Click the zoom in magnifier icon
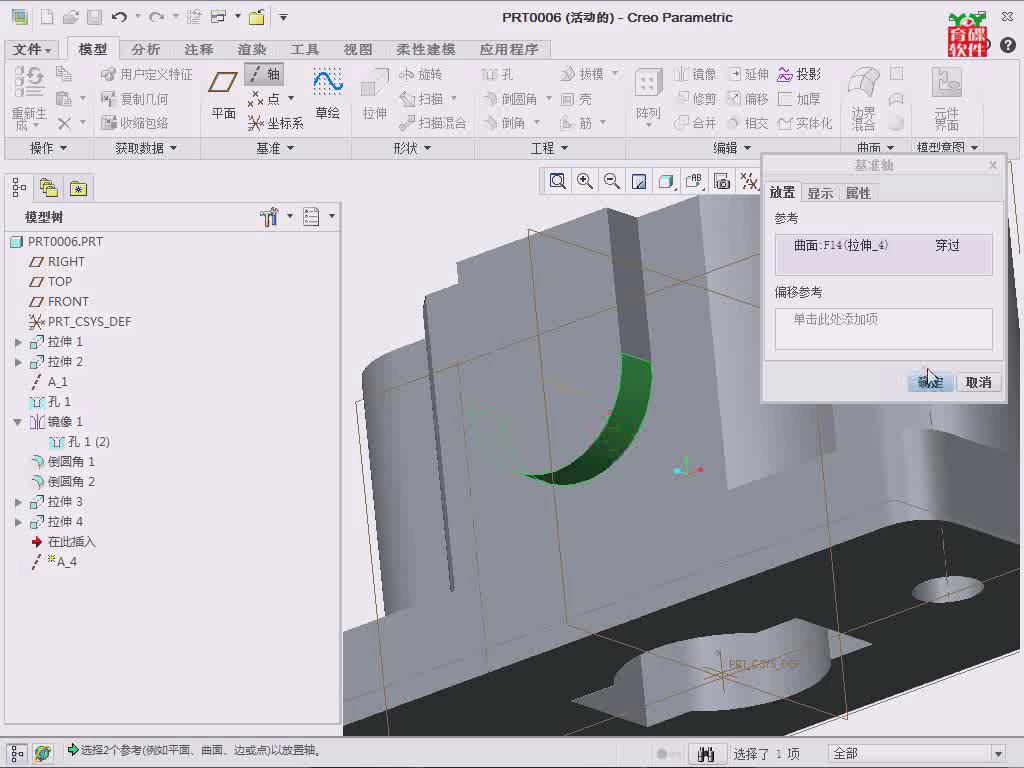The height and width of the screenshot is (768, 1024). tap(584, 181)
